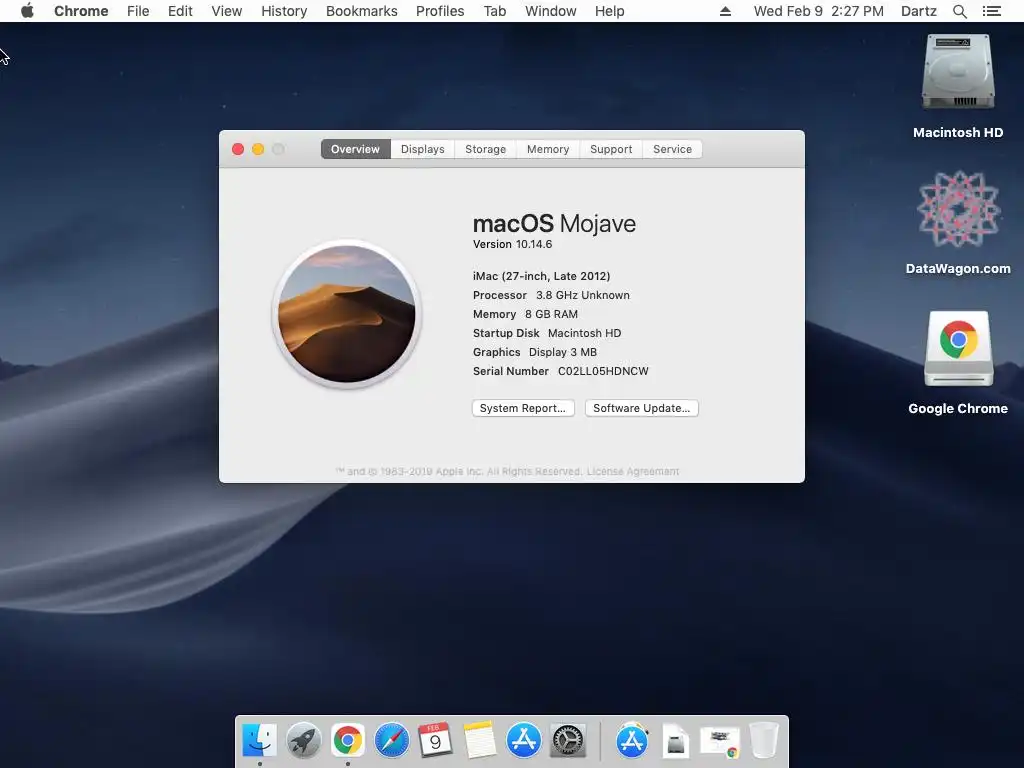Switch to the Memory tab
The width and height of the screenshot is (1024, 768).
pos(548,149)
